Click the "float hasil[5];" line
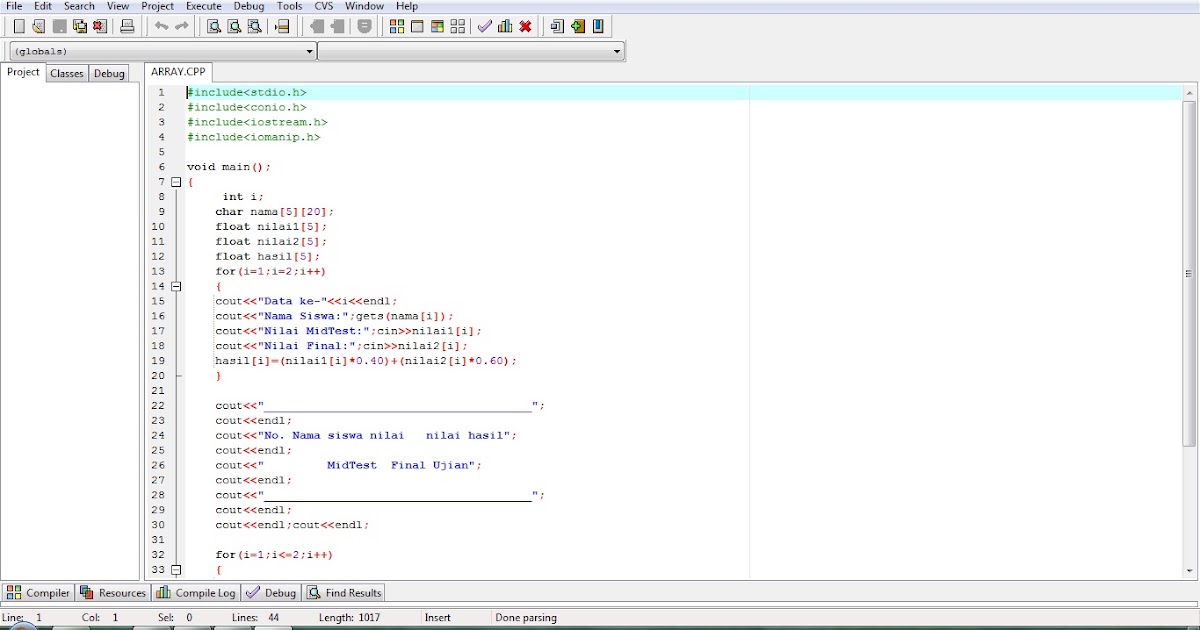 tap(268, 256)
